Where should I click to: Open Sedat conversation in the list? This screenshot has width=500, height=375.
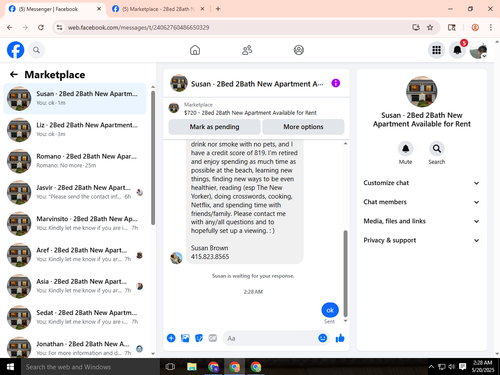coord(75,317)
